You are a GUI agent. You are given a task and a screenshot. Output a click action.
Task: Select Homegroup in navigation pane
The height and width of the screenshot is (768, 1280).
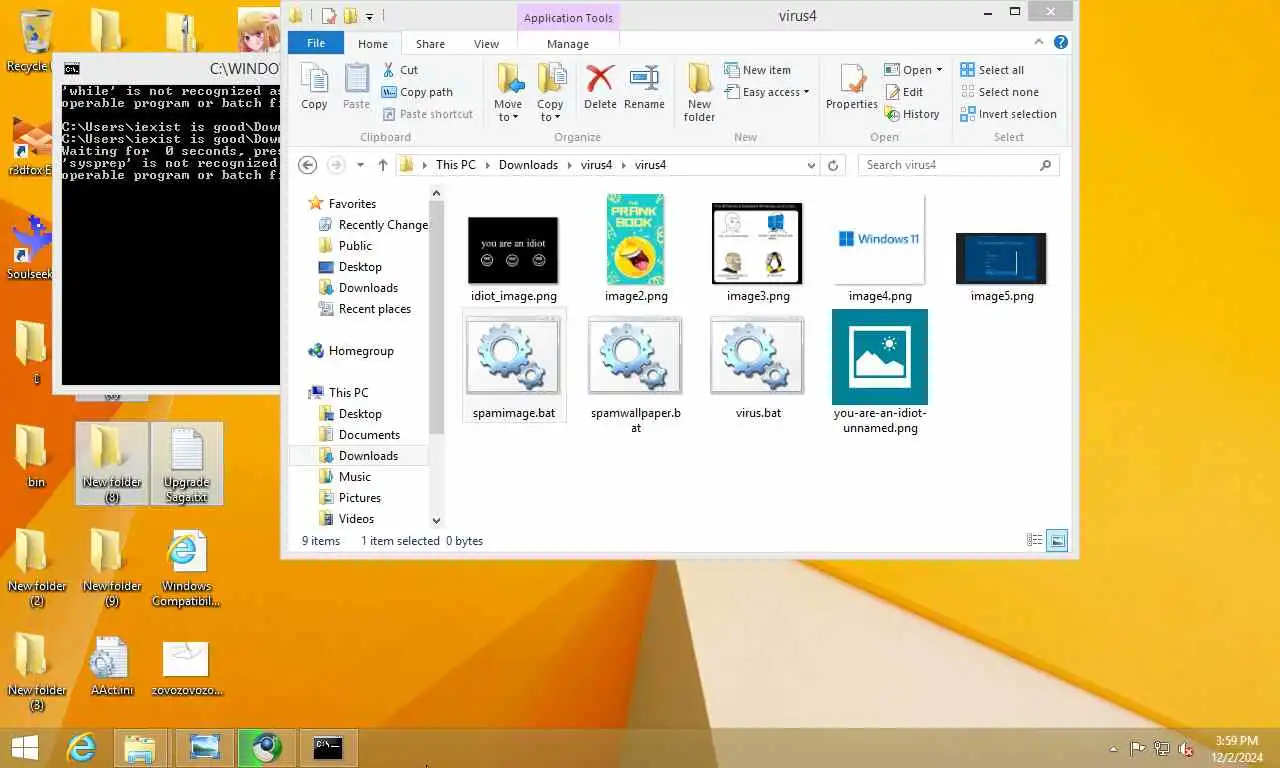[x=350, y=351]
